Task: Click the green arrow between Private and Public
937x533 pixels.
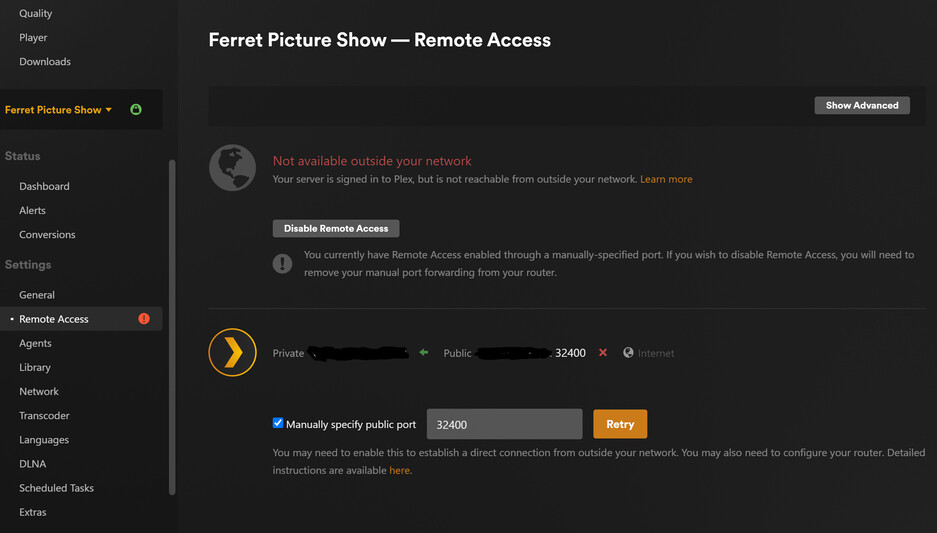Action: [x=424, y=353]
